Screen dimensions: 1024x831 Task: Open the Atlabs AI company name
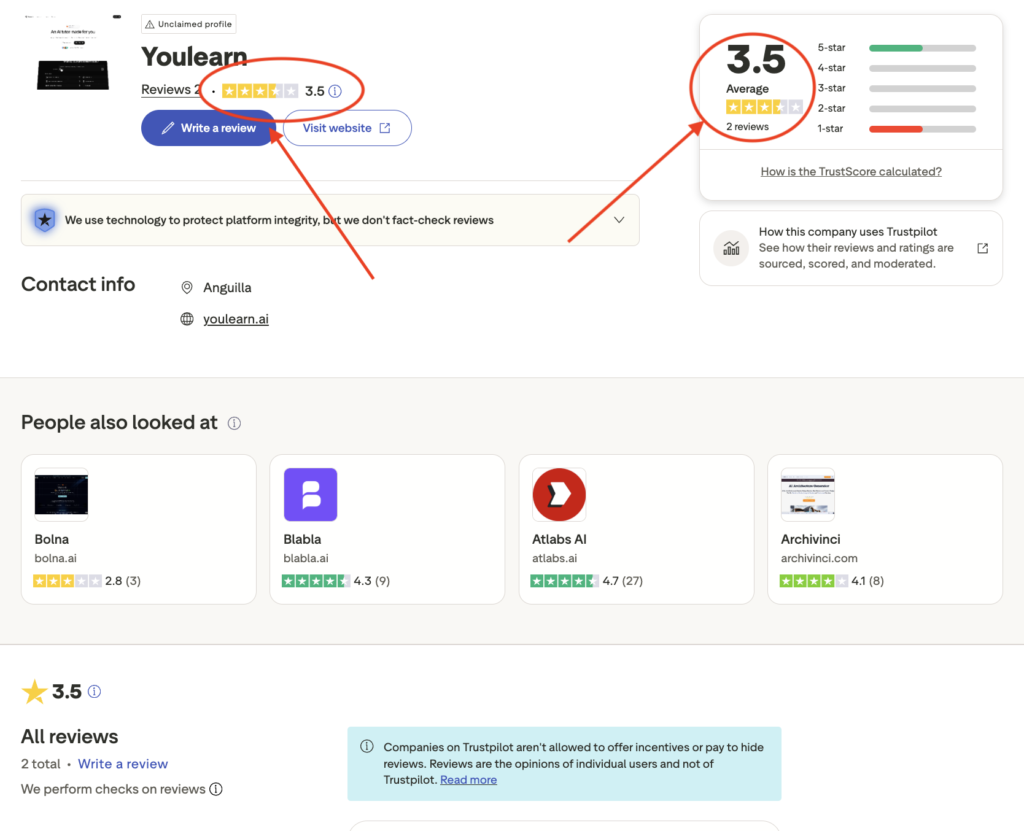pyautogui.click(x=559, y=539)
